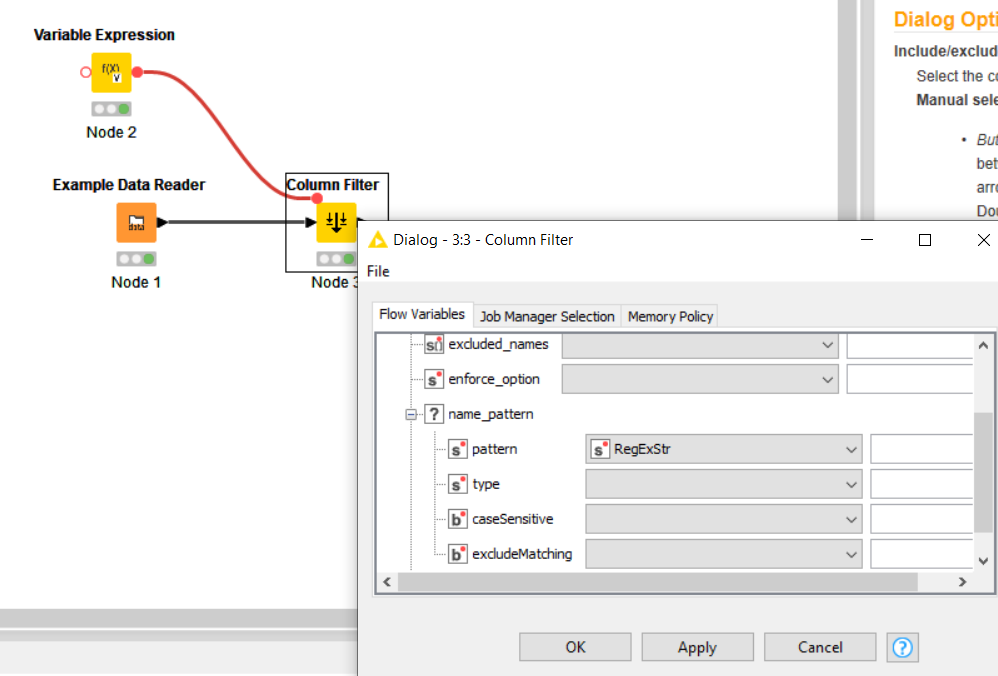Open the enforce_option flow variable dropdown
Viewport: 998px width, 676px height.
pos(699,380)
